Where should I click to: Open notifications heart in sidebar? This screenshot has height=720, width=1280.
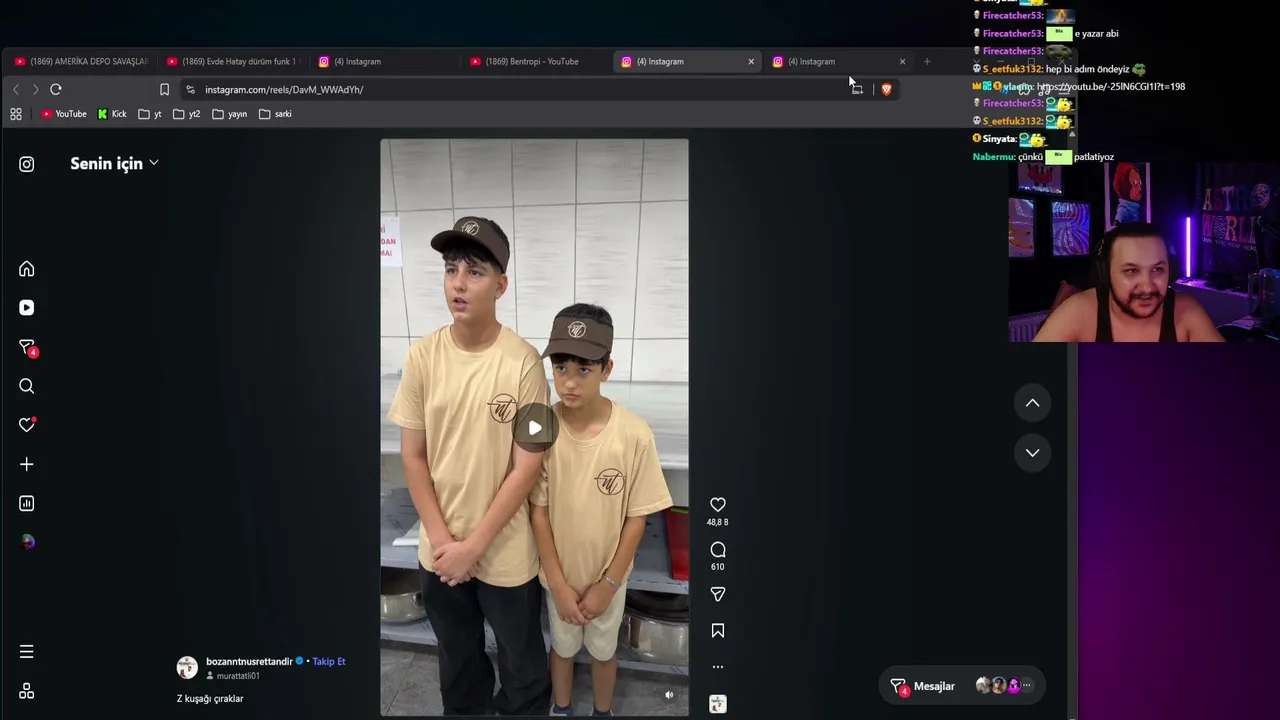(27, 425)
